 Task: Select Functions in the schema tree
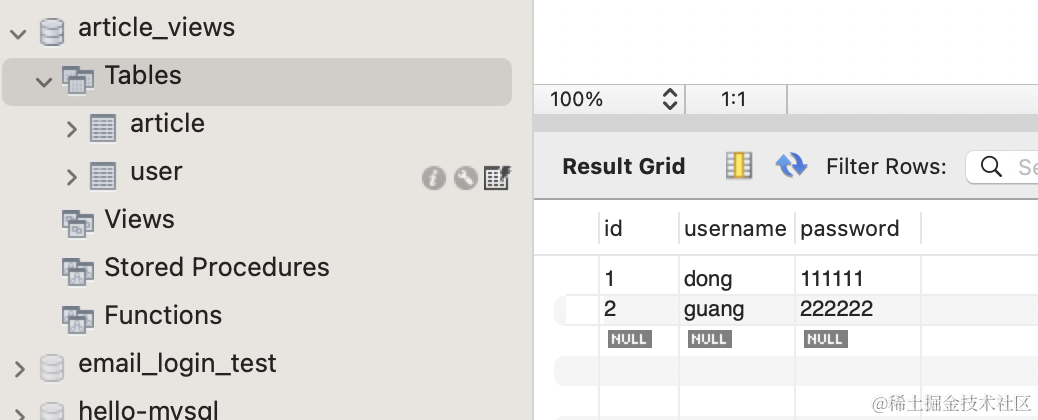tap(163, 316)
